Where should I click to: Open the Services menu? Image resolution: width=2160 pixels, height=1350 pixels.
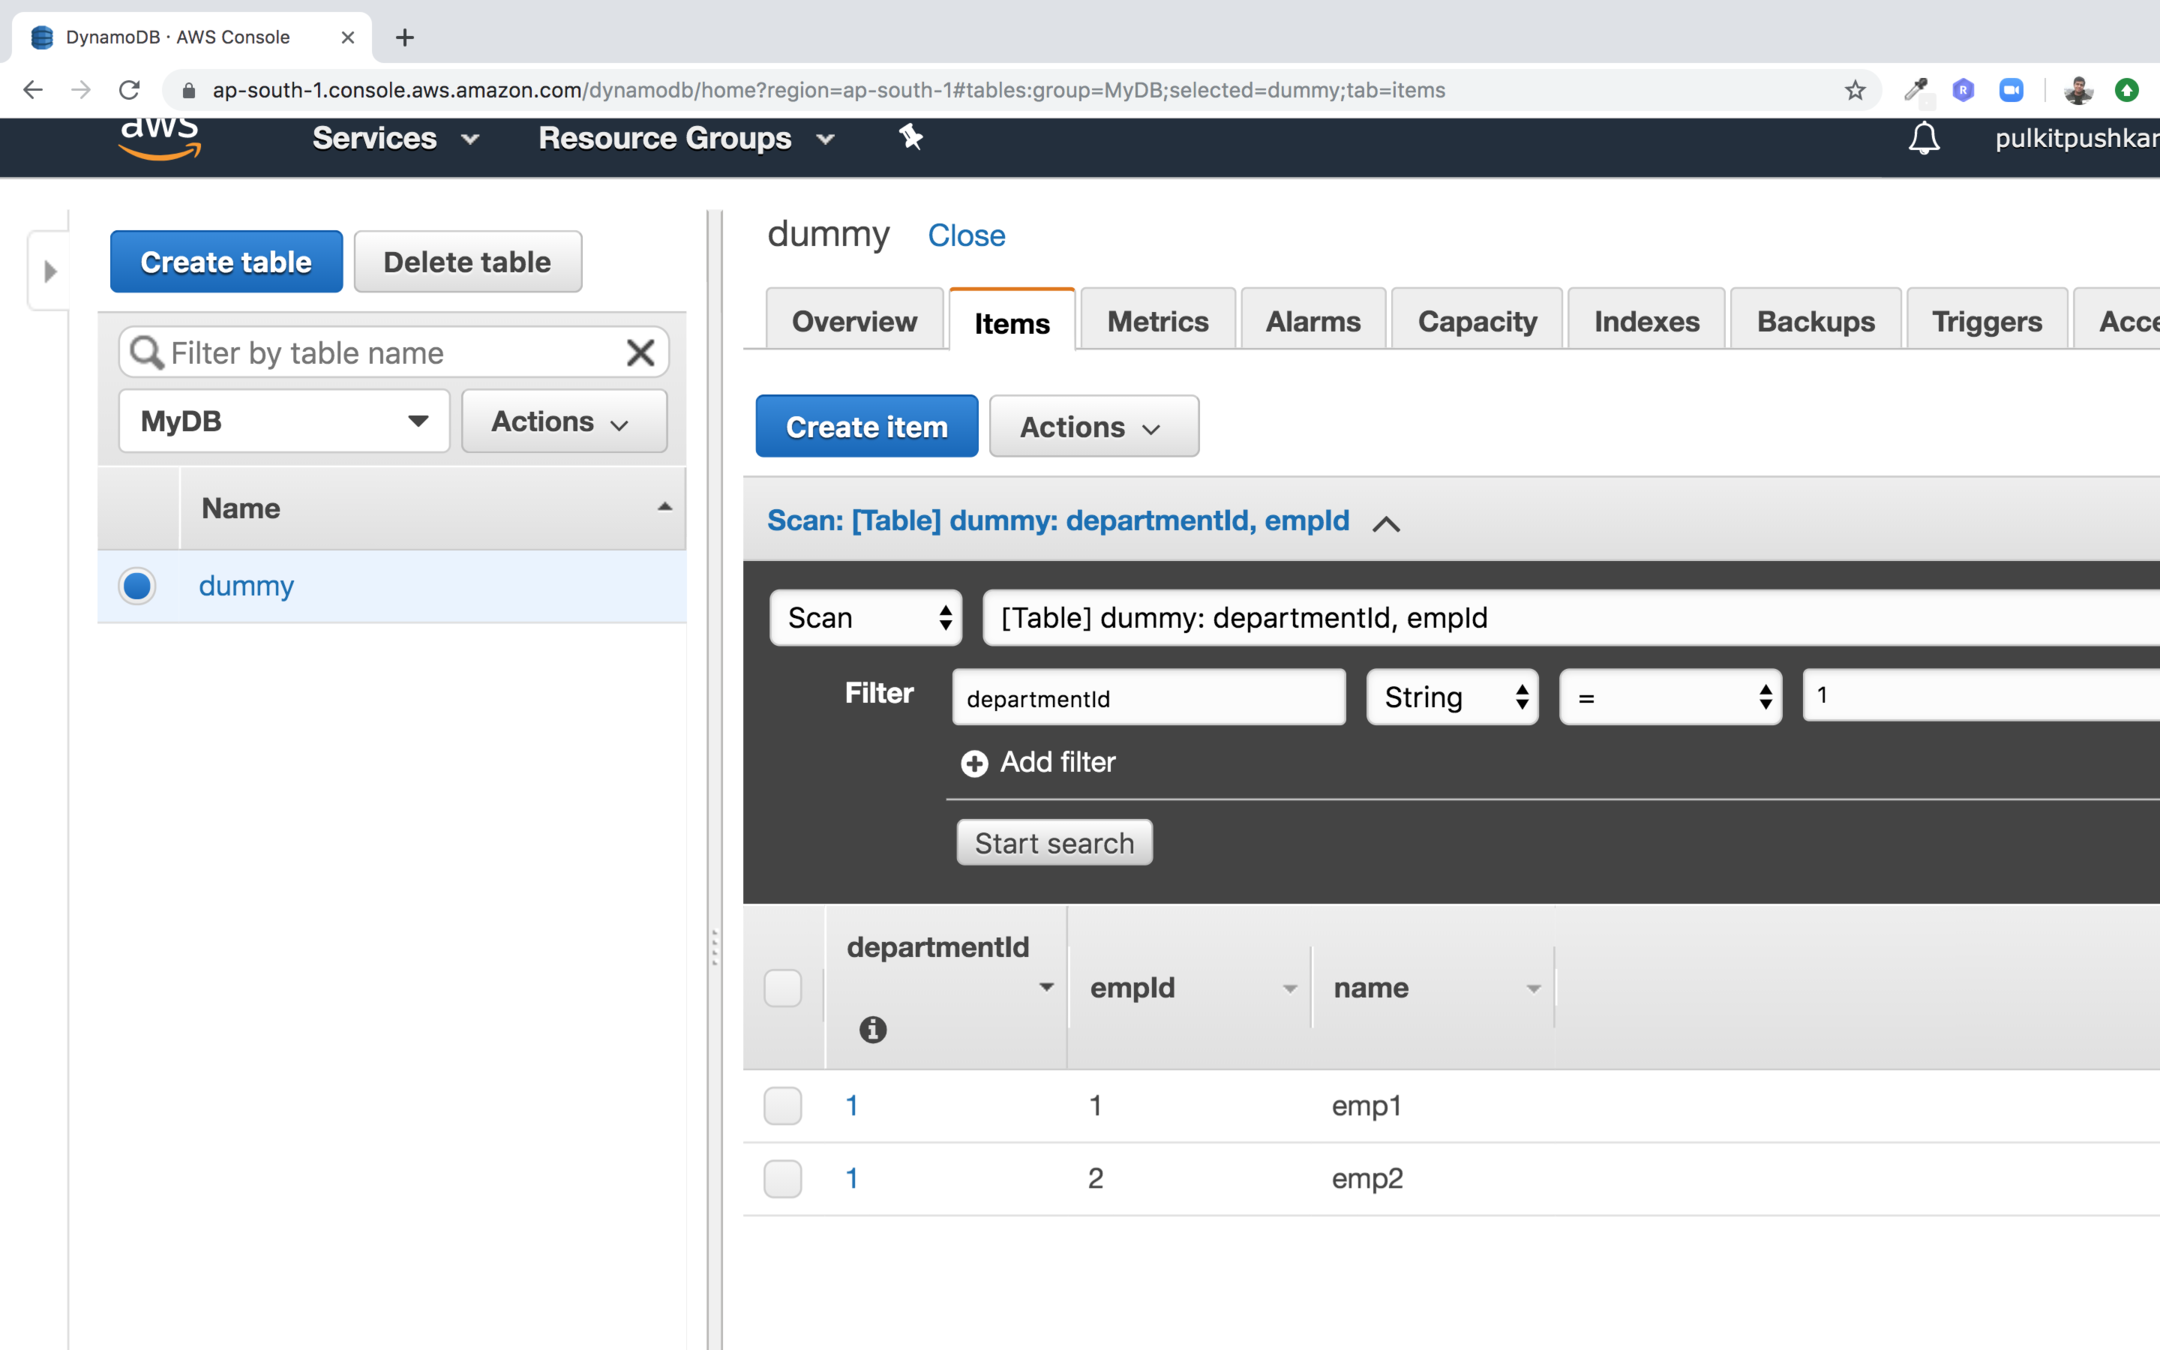pos(395,138)
